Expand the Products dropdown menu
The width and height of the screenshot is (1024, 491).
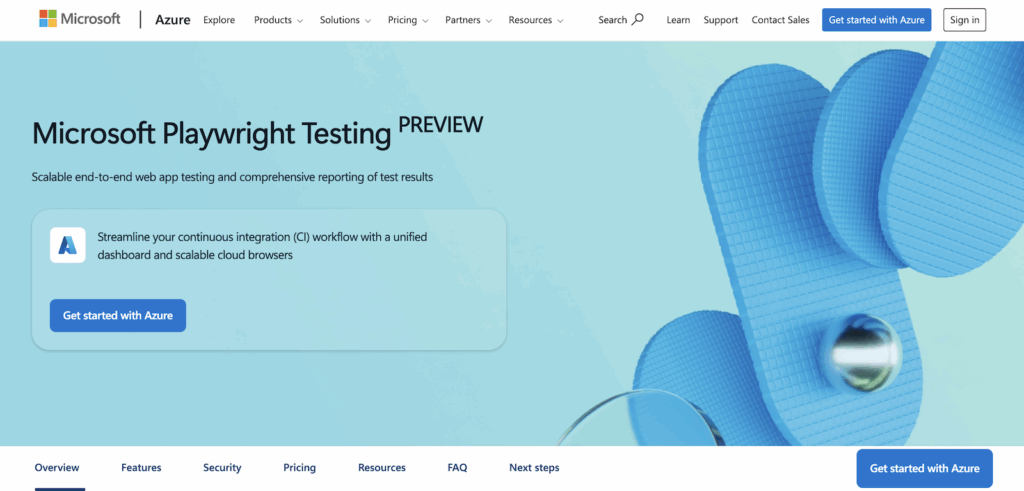(x=279, y=20)
